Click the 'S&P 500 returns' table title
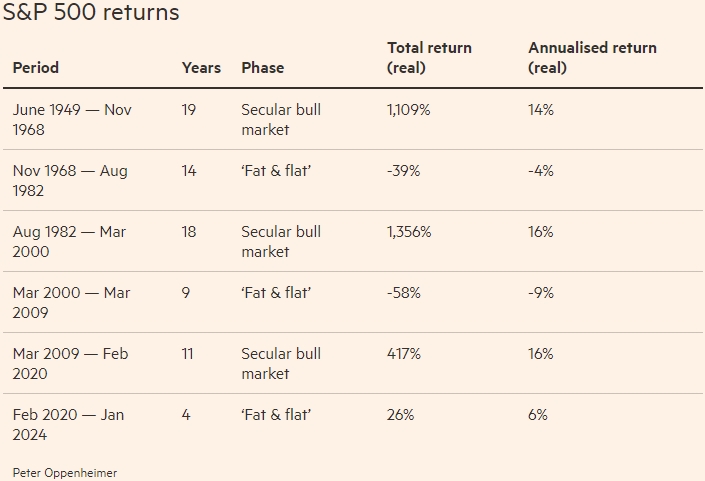 point(91,13)
